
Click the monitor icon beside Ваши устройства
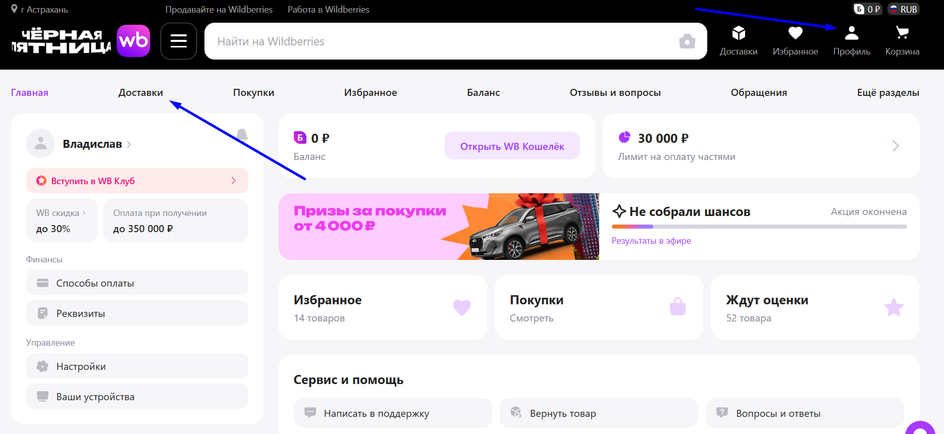[42, 397]
